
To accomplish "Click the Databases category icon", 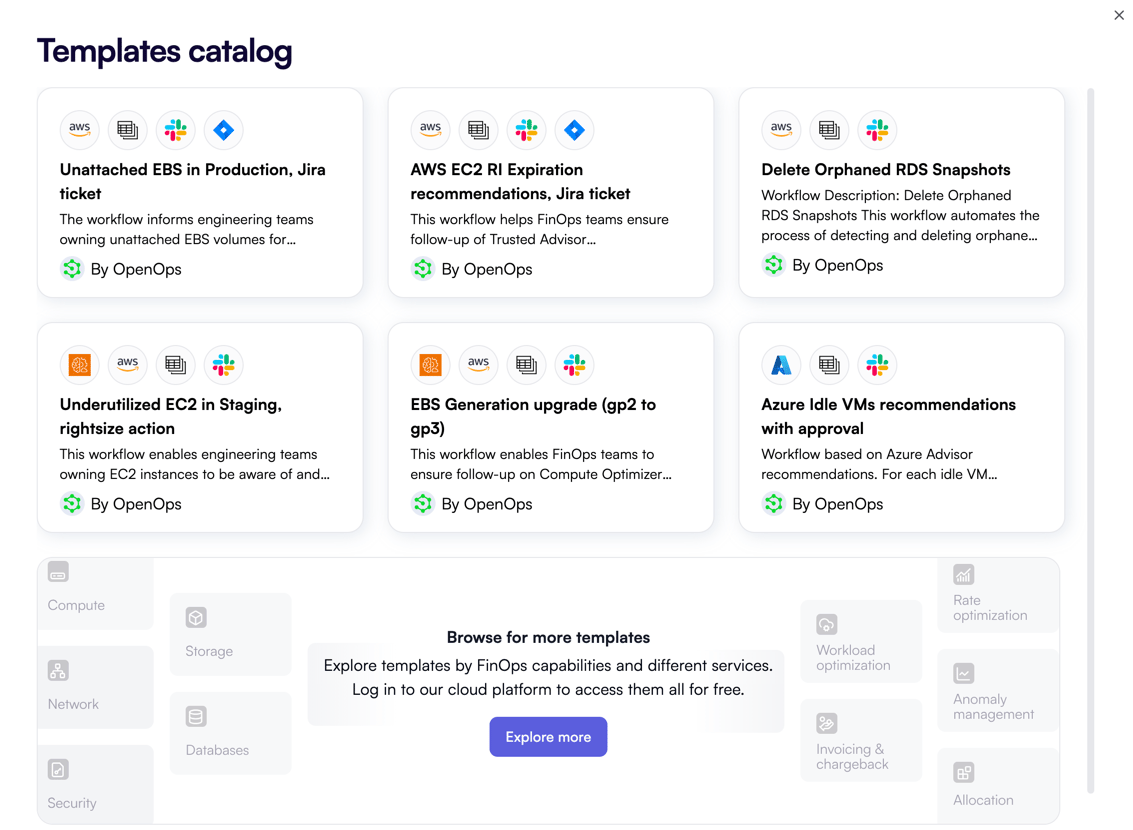I will pos(196,717).
